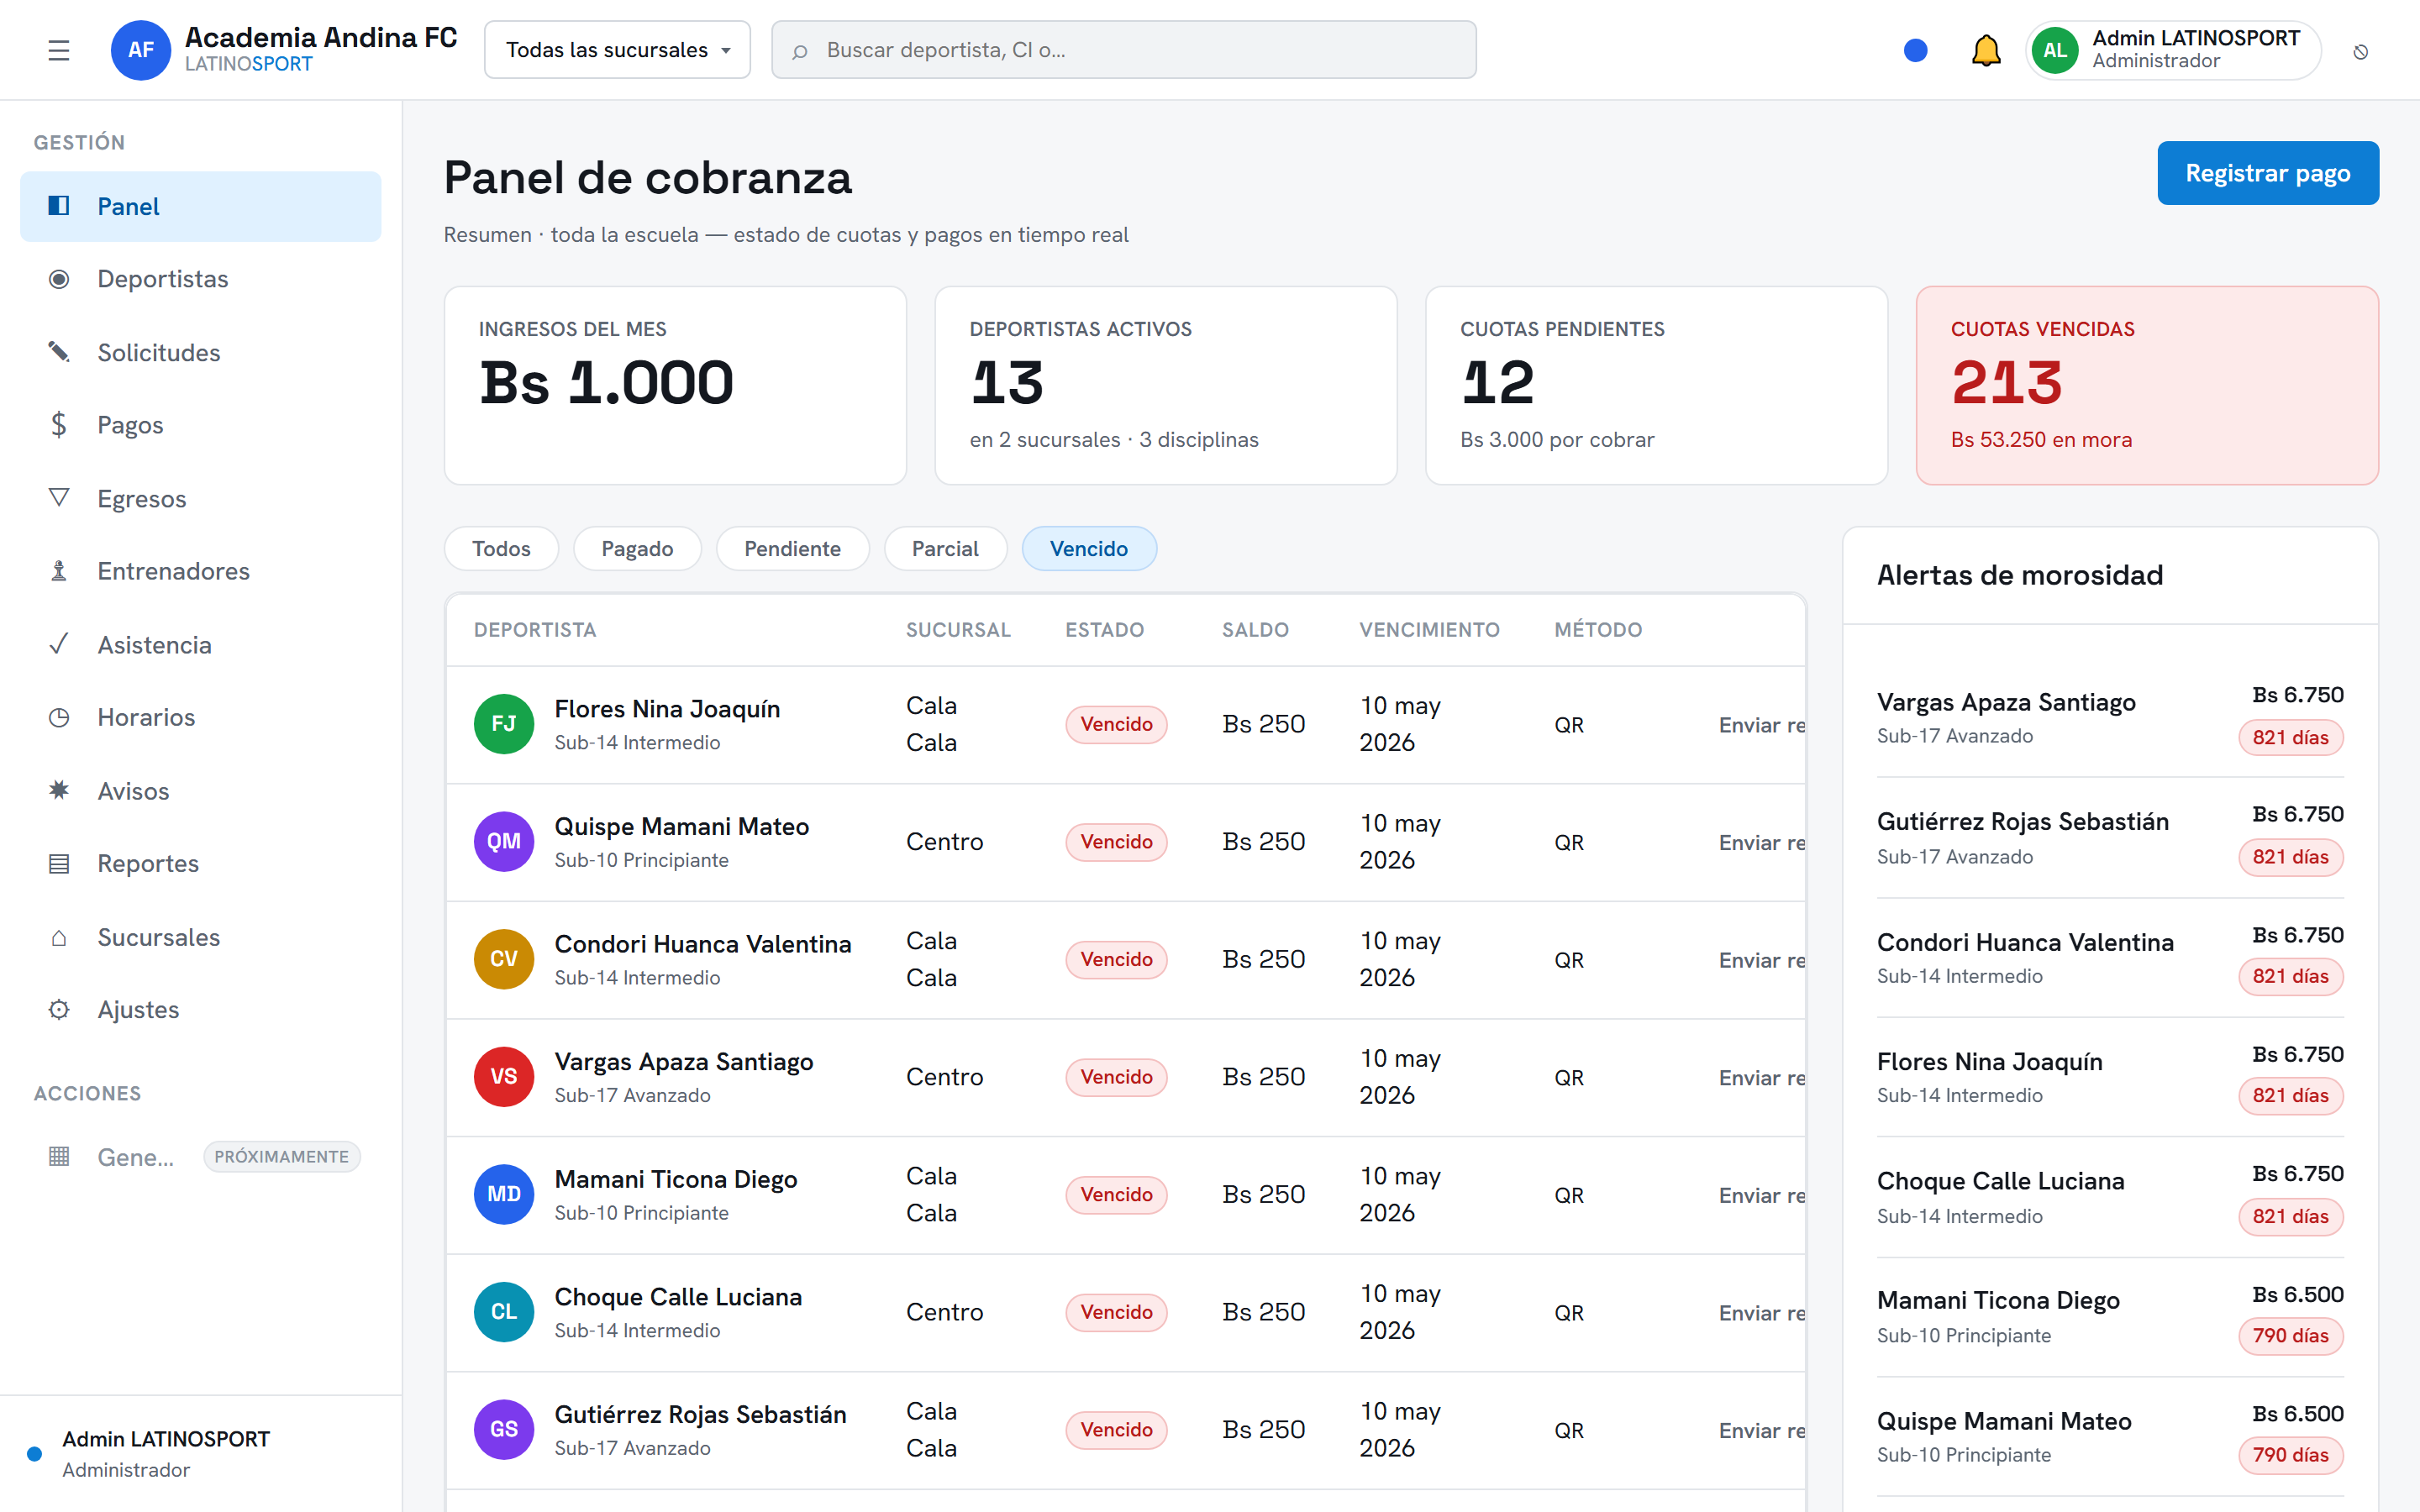Image resolution: width=2420 pixels, height=1512 pixels.
Task: Expand the Todas las sucursales dropdown
Action: [617, 50]
